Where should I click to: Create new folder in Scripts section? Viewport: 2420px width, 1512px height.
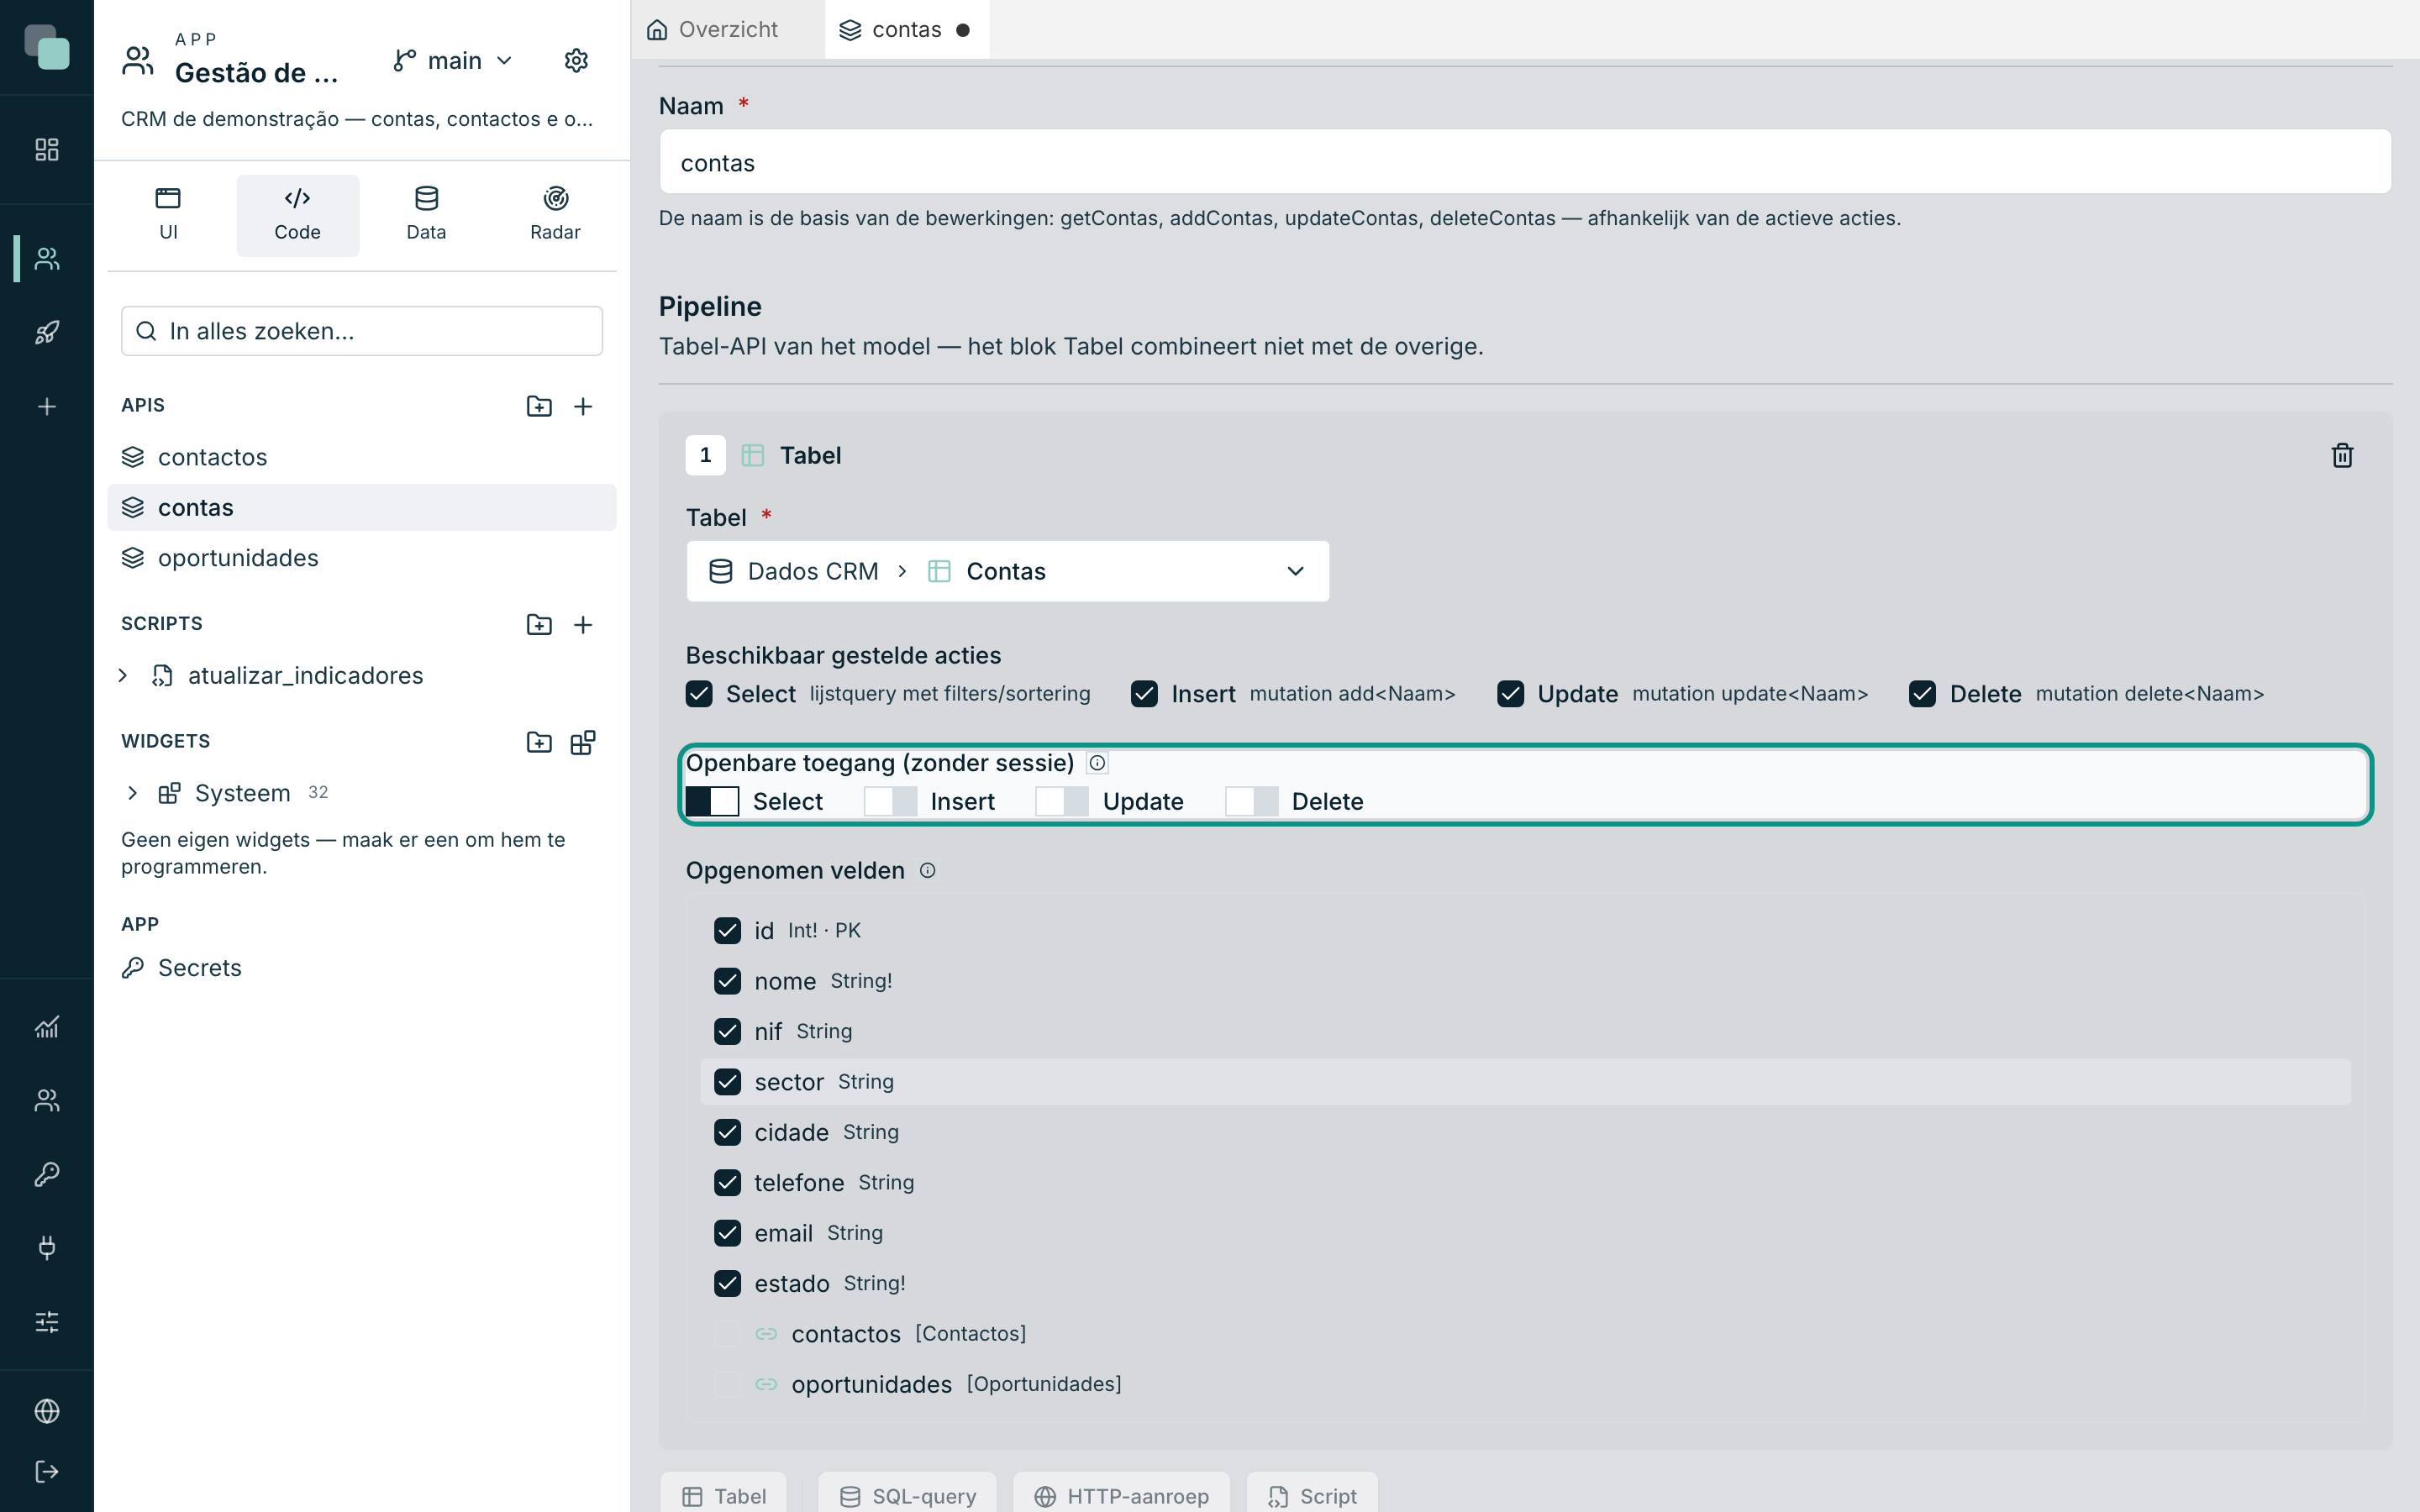pos(539,624)
